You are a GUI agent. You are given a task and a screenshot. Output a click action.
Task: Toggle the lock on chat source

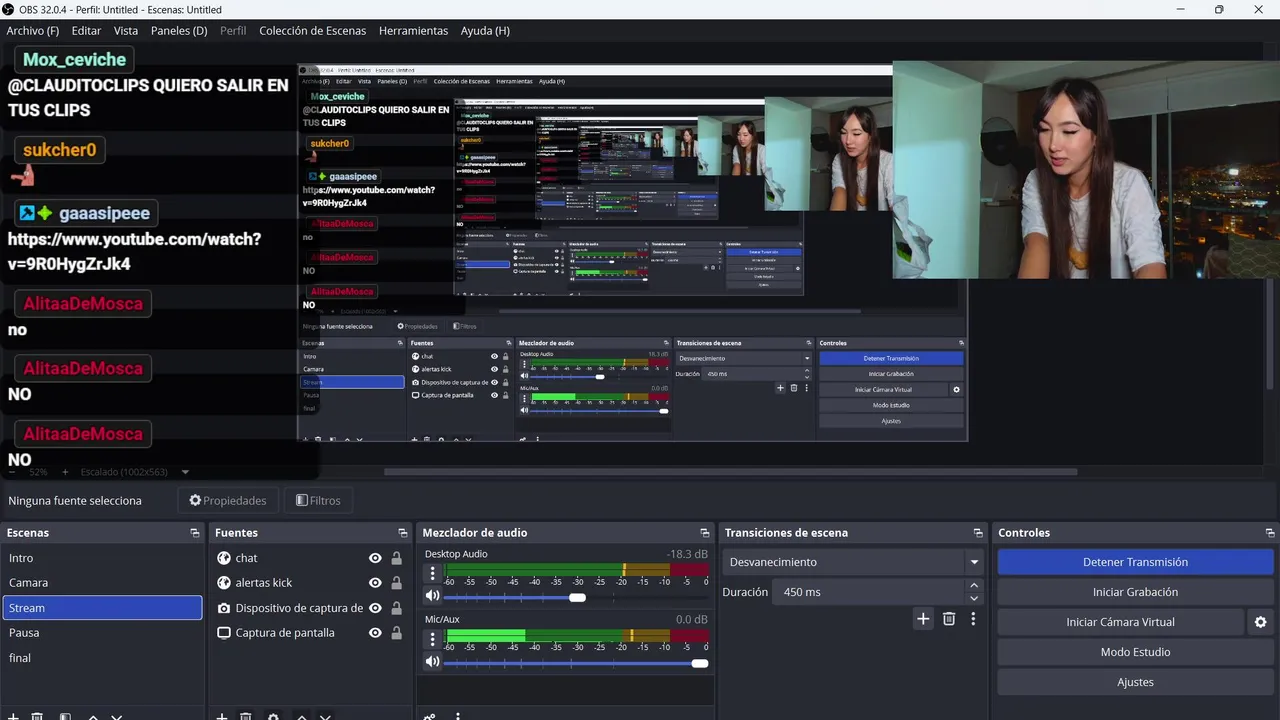[396, 558]
